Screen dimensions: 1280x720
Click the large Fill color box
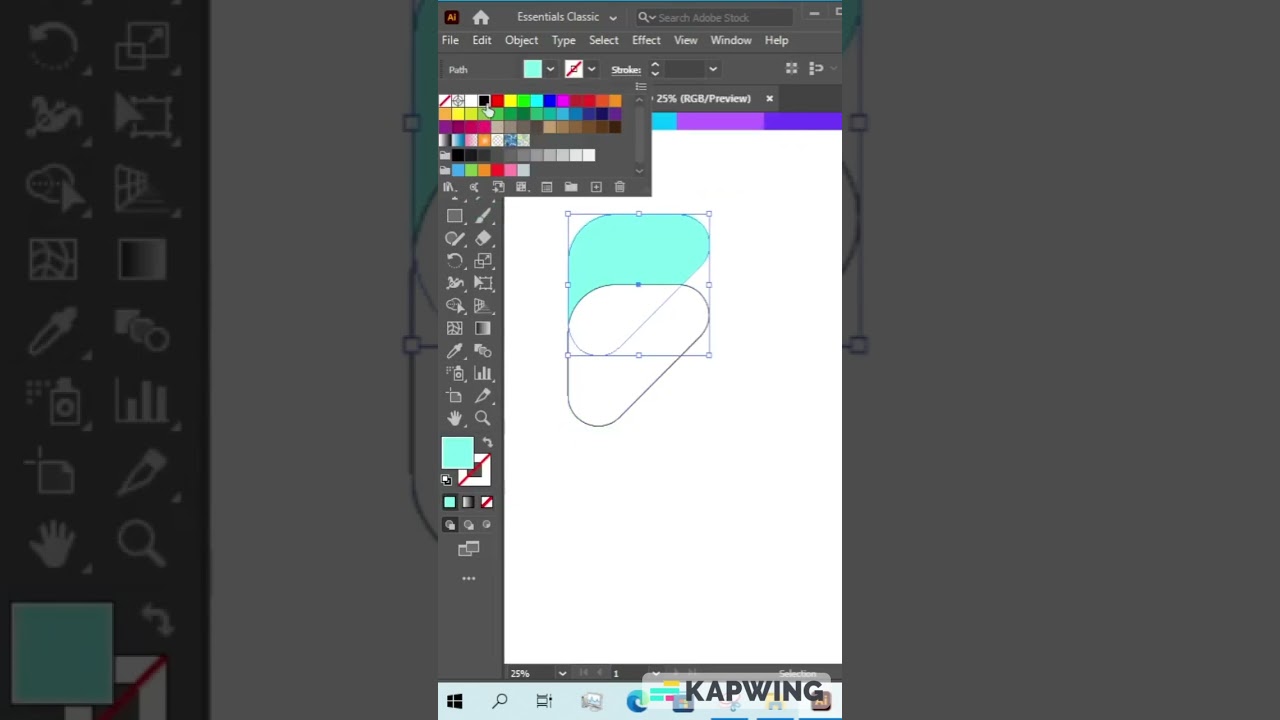(x=458, y=454)
